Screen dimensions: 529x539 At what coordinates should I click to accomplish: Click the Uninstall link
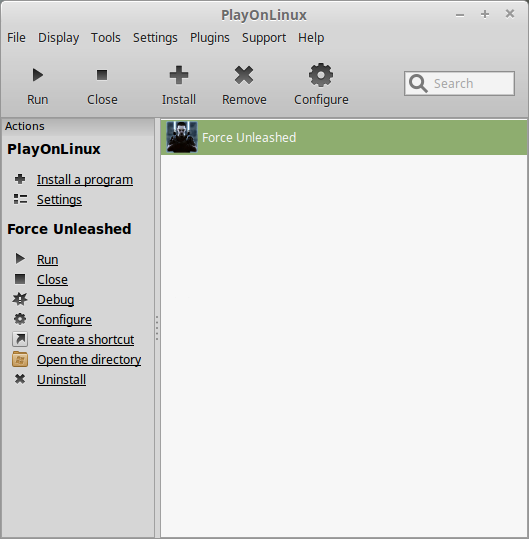click(61, 380)
